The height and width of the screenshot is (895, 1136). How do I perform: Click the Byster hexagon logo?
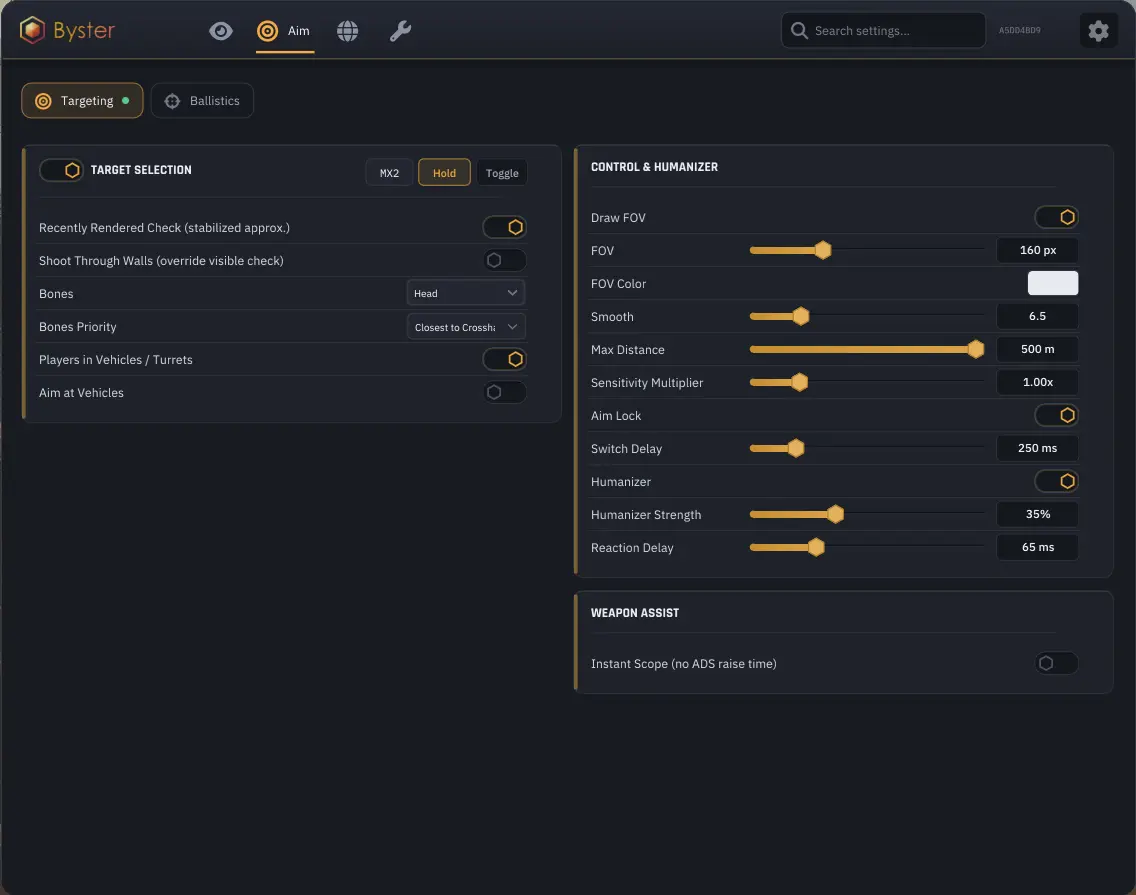point(33,30)
